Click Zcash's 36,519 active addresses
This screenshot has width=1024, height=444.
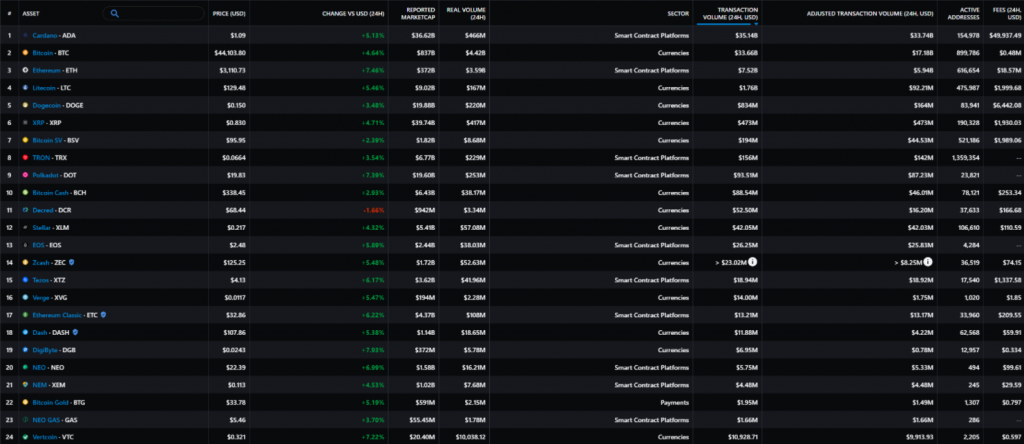click(x=969, y=262)
